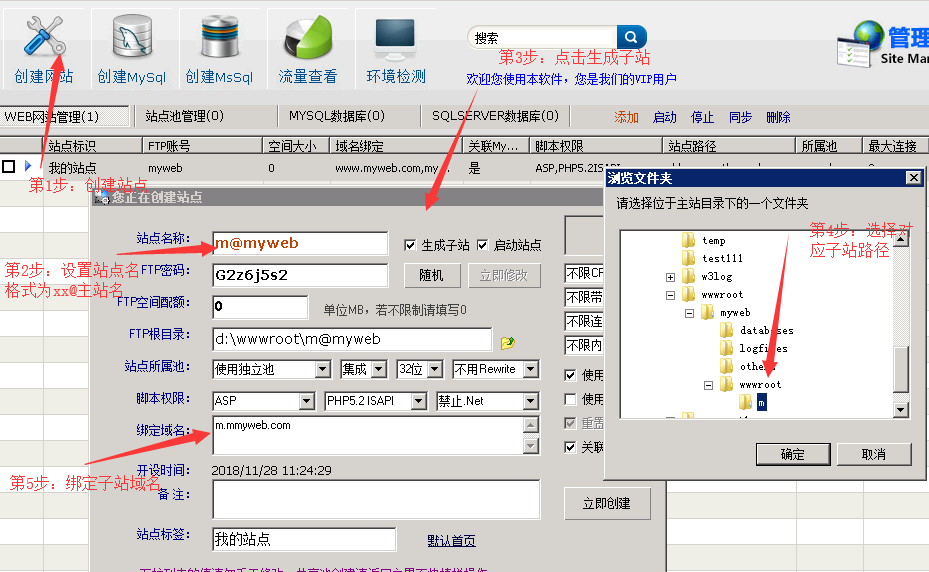Open the 创建MySql database tool
Screen dimensions: 929x572
pyautogui.click(x=132, y=48)
